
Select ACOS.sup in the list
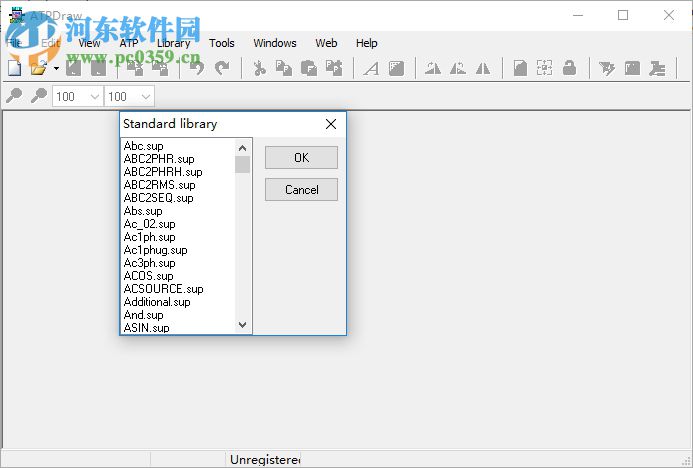pos(148,276)
